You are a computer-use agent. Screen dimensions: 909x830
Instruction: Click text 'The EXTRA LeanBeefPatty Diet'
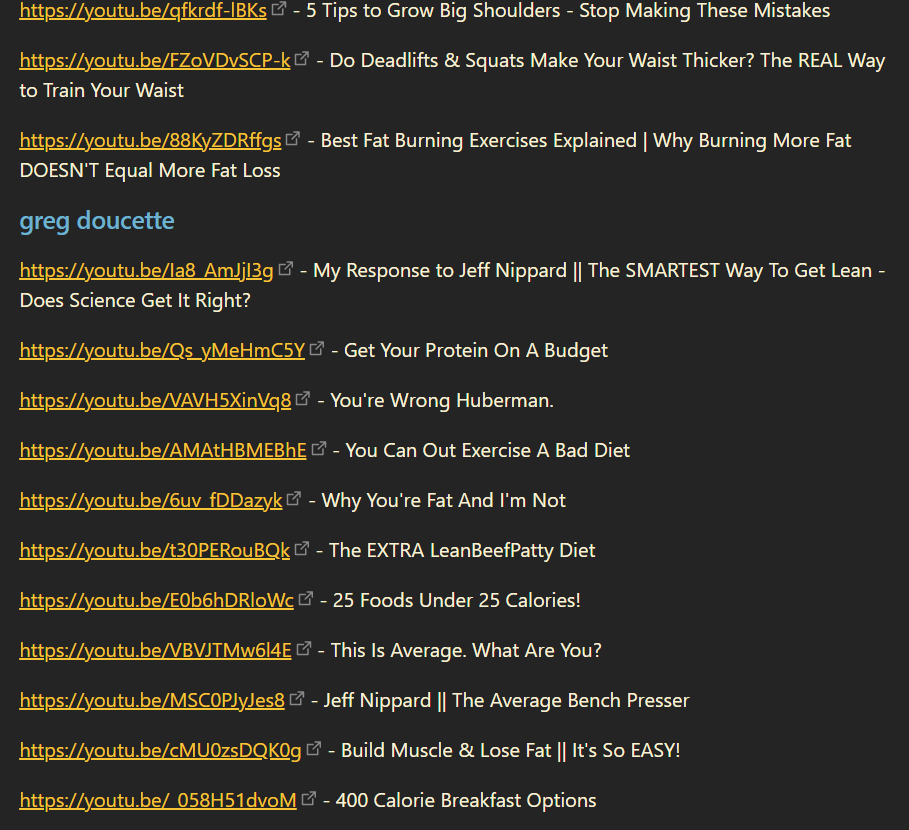[x=462, y=550]
